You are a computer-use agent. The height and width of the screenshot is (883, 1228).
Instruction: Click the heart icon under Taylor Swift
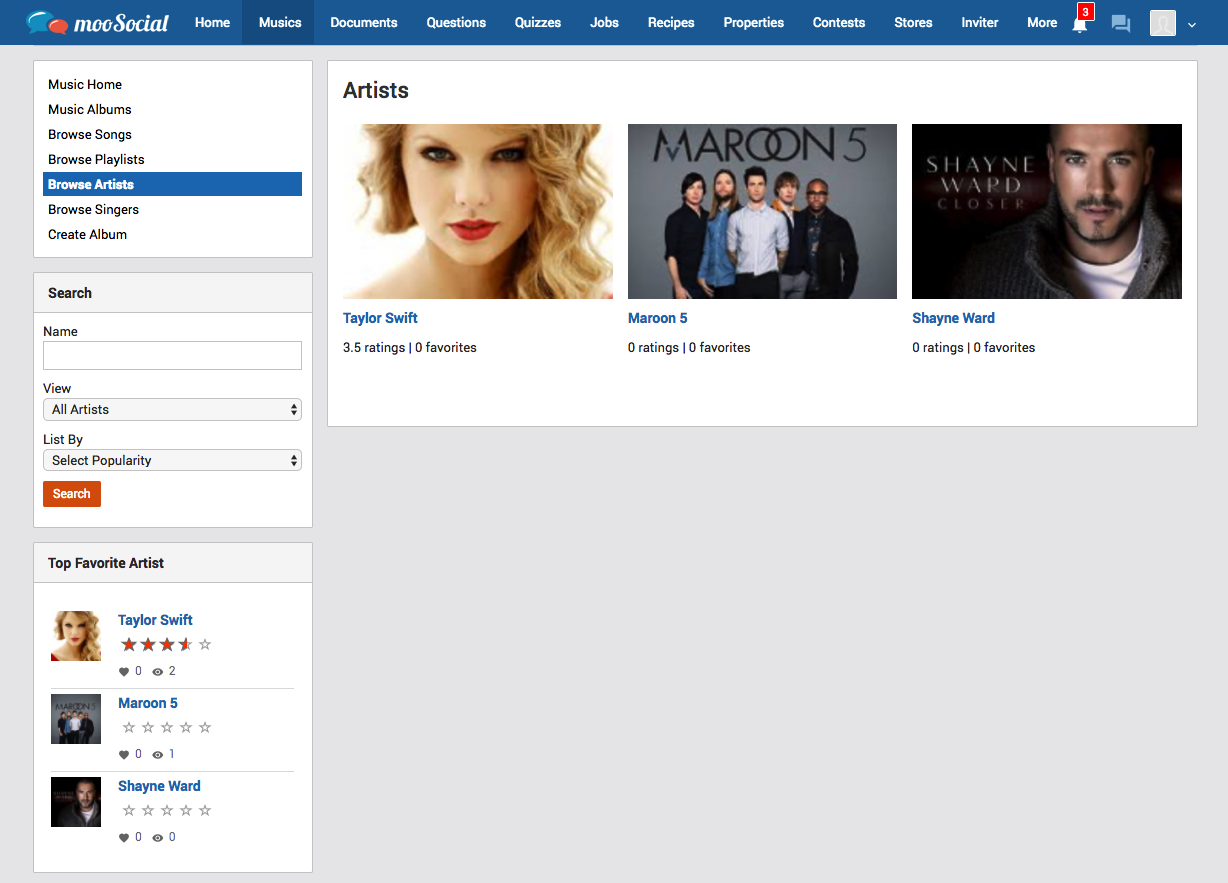[x=124, y=672]
